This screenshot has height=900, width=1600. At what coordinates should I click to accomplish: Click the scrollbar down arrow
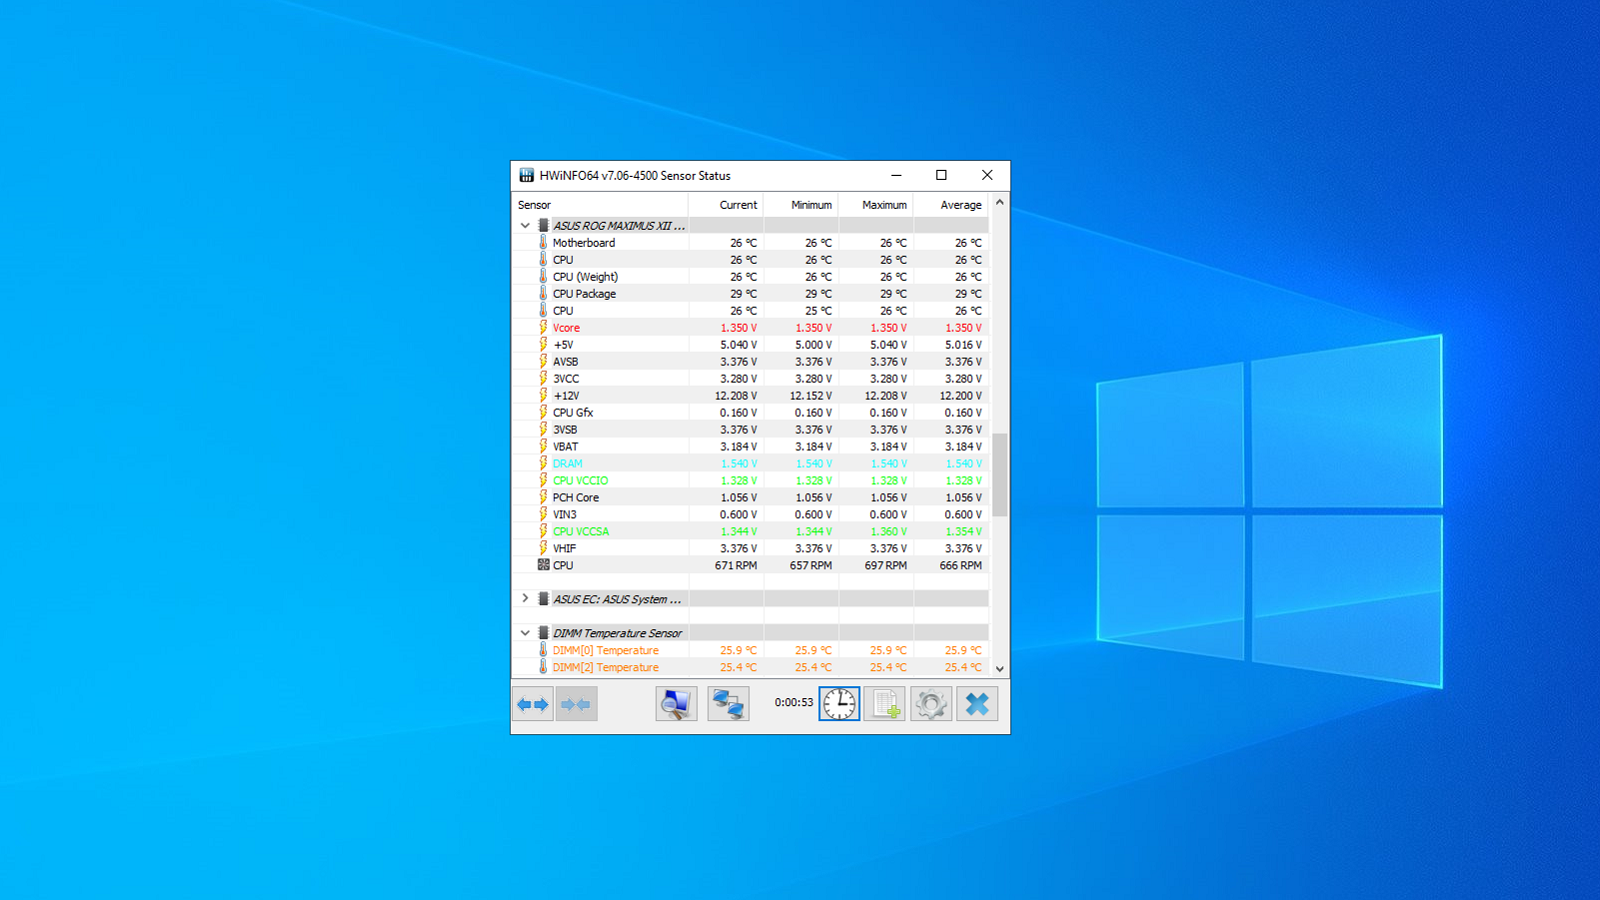pos(999,669)
